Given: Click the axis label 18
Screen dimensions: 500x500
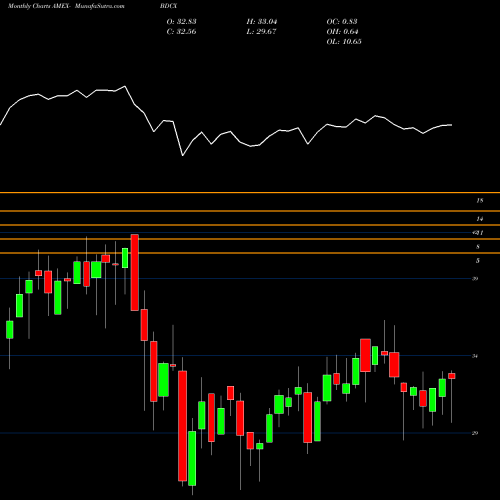Looking at the screenshot, I should point(480,201).
